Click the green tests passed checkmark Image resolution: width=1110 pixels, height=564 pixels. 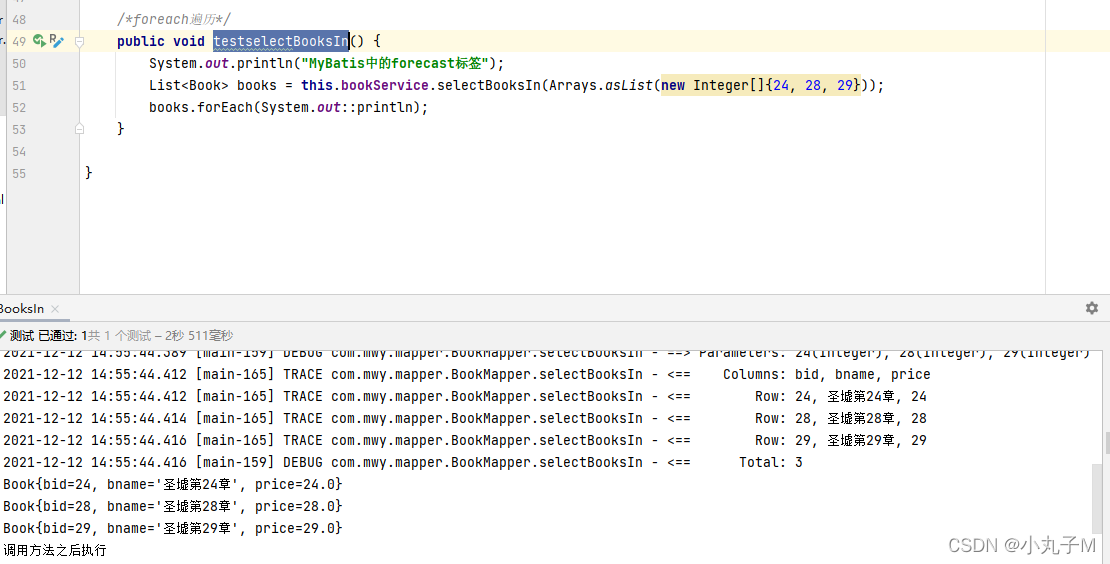(x=3, y=335)
